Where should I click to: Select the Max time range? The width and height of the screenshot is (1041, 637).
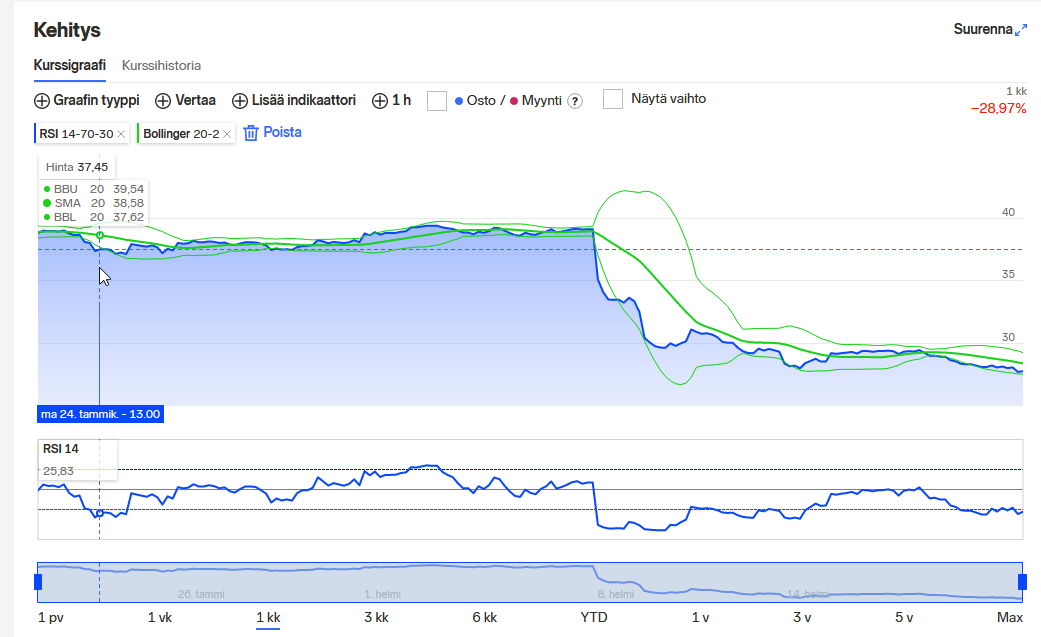coord(1009,618)
